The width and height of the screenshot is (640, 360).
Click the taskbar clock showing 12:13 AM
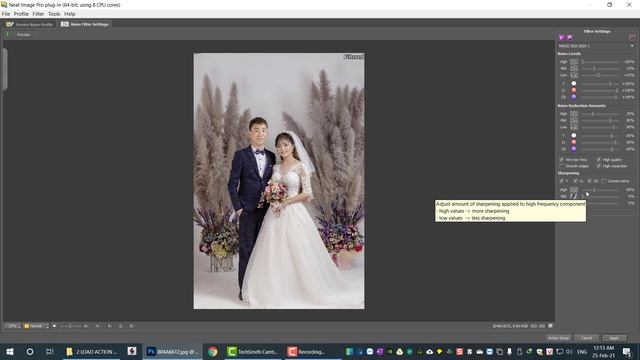coord(604,351)
